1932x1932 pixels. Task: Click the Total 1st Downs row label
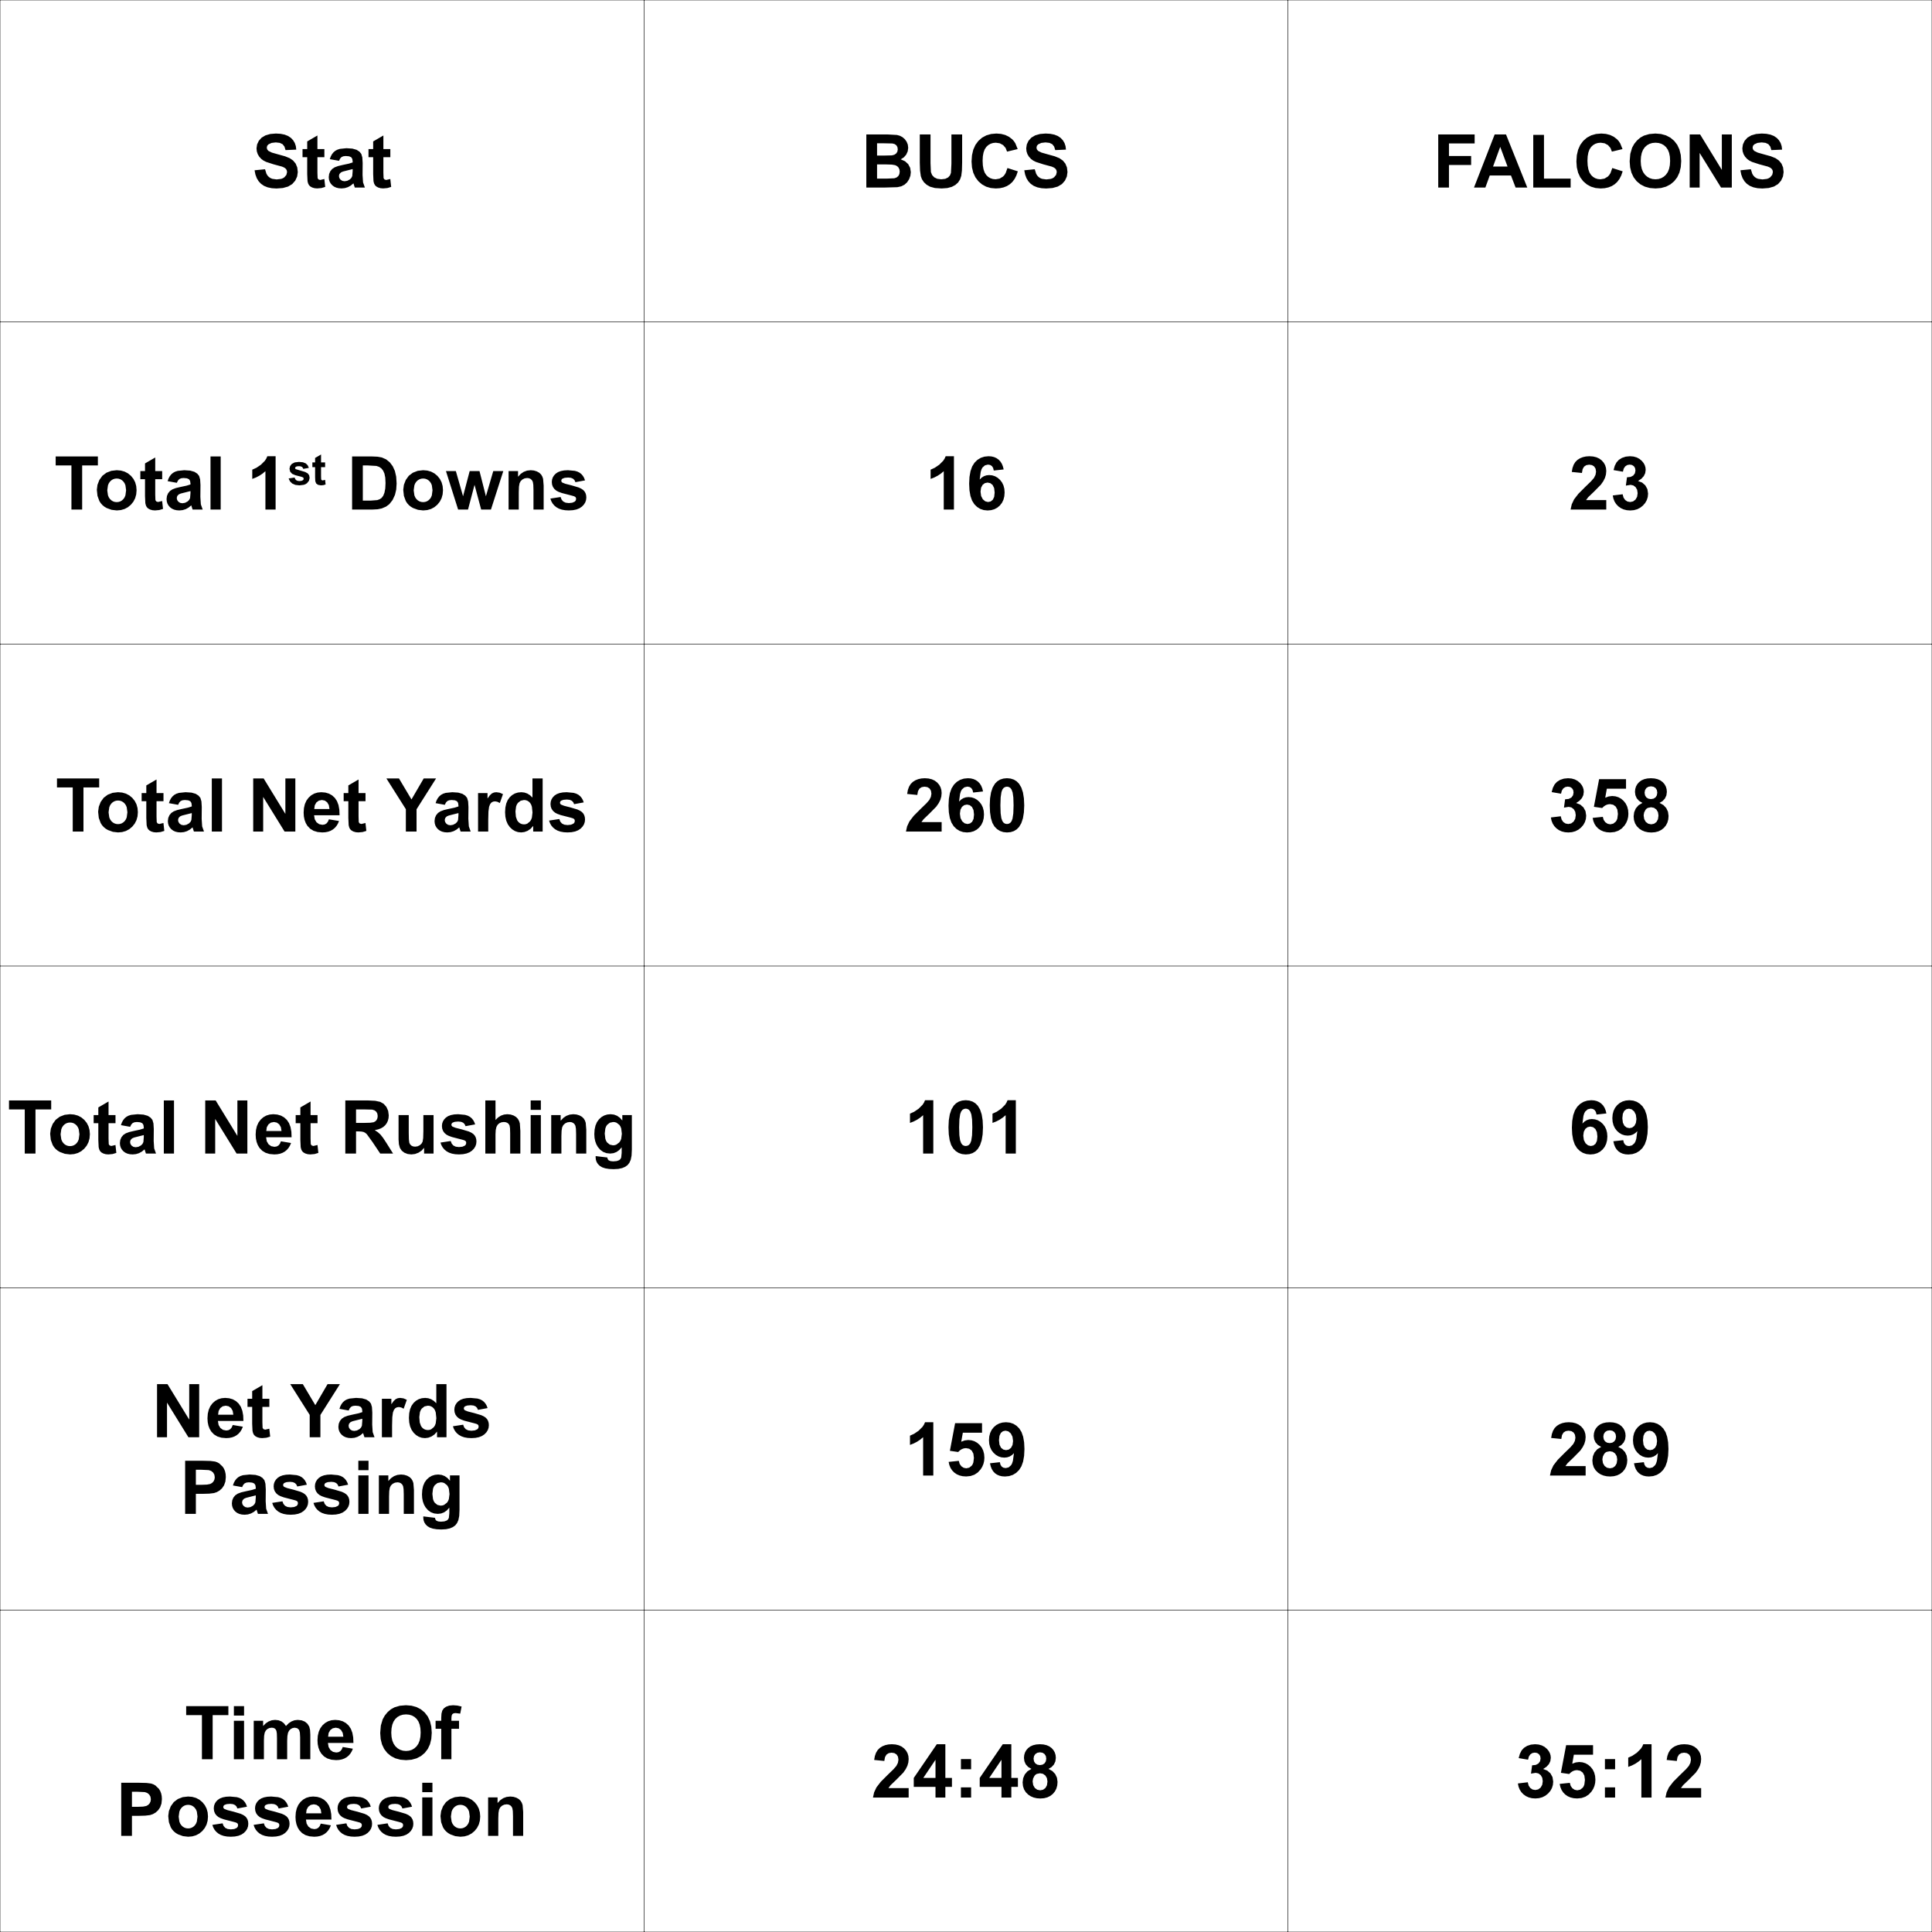[x=322, y=484]
